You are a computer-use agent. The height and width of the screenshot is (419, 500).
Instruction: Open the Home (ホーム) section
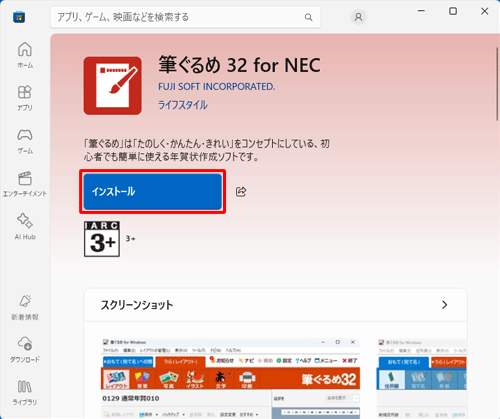coord(25,55)
